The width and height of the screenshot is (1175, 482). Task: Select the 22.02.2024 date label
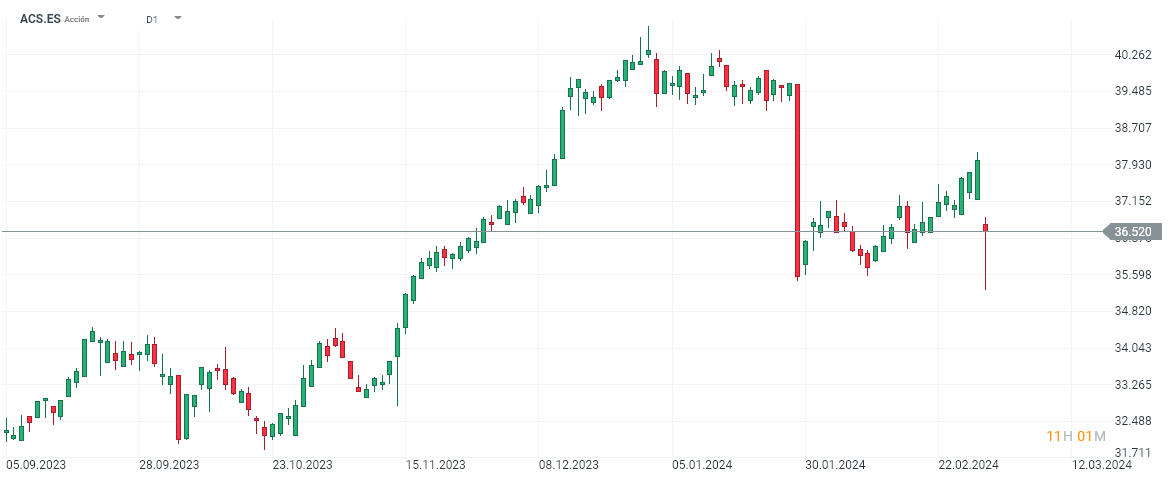968,464
